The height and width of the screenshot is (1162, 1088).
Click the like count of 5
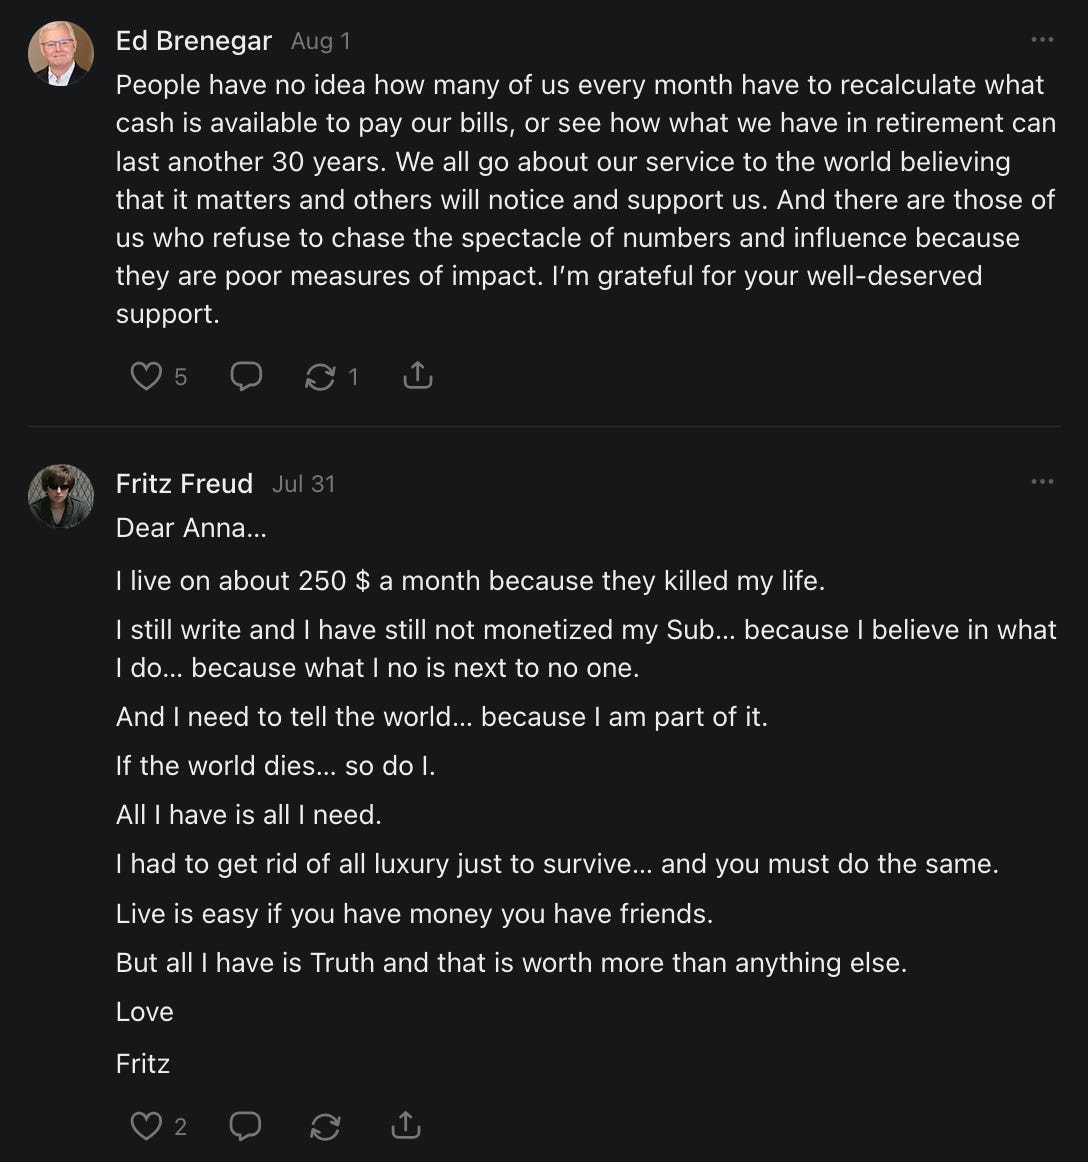[181, 377]
